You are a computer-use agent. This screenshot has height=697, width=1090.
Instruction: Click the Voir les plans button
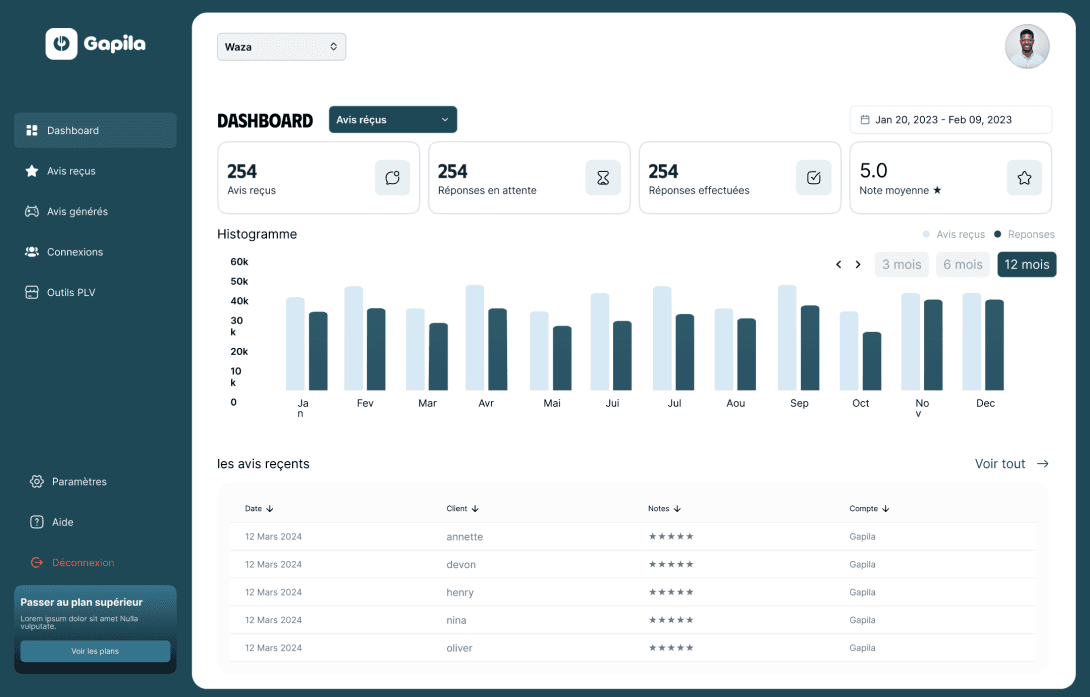click(95, 651)
